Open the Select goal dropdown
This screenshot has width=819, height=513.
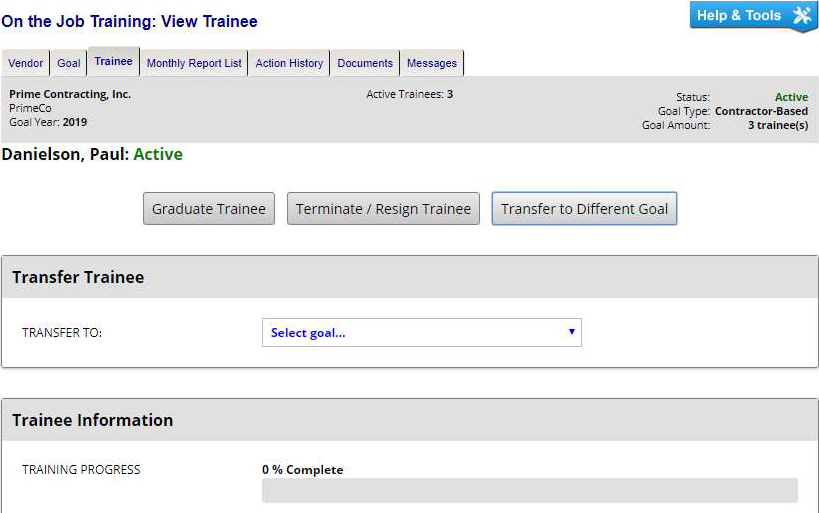pos(421,333)
